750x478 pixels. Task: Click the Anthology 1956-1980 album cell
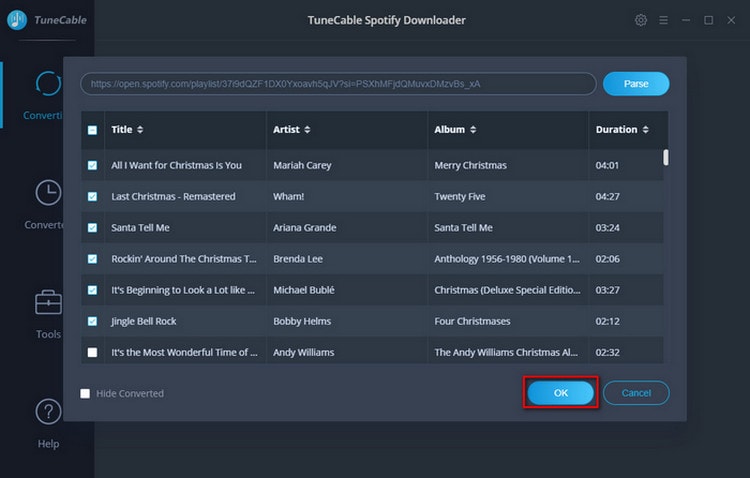[x=507, y=259]
